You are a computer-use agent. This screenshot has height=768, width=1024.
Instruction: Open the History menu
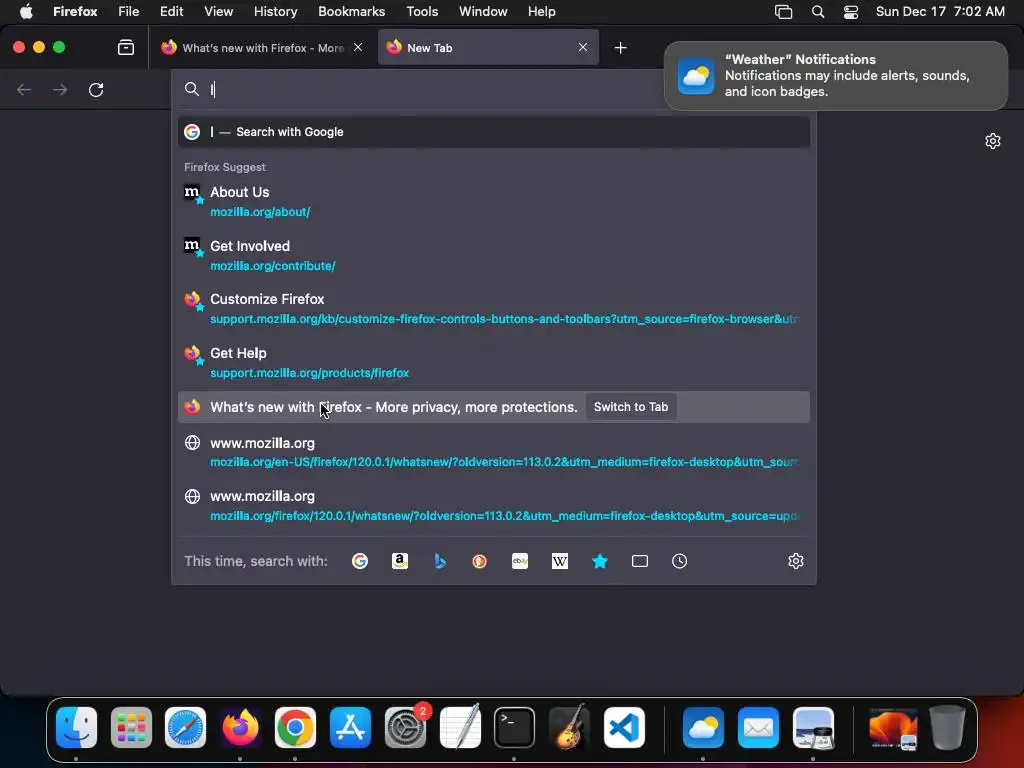[x=275, y=12]
